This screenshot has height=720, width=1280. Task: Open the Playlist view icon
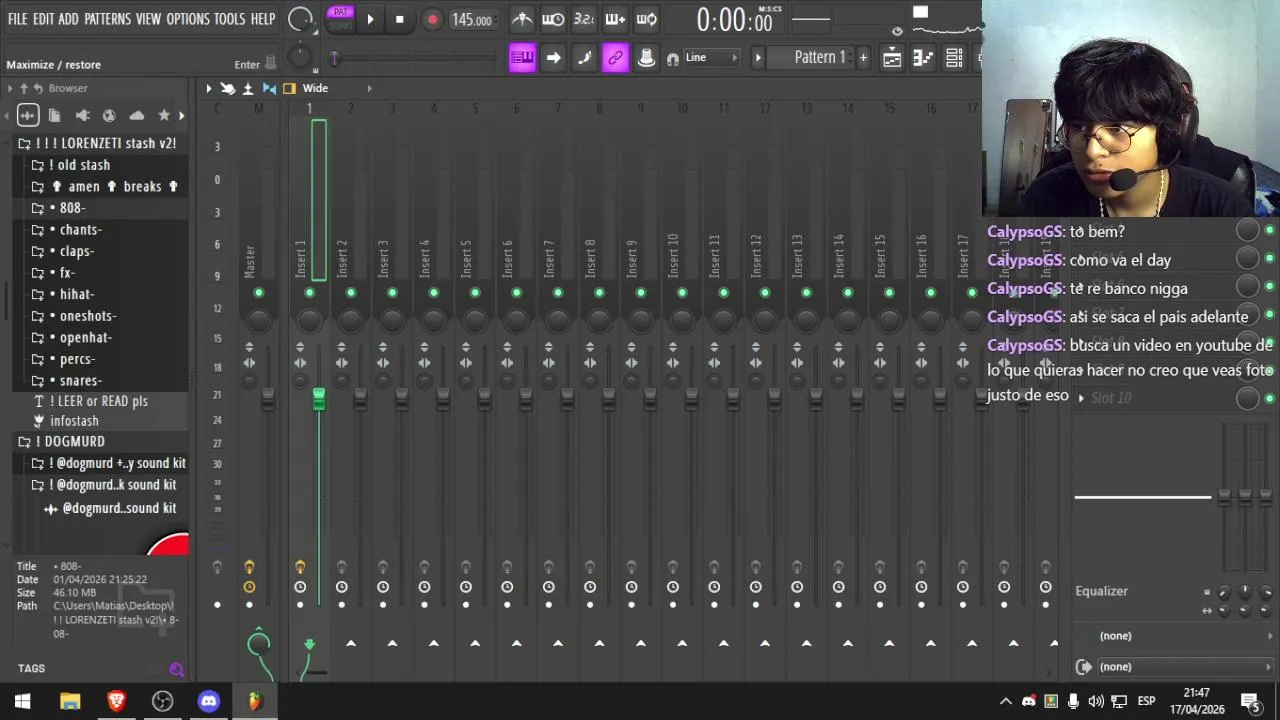point(891,58)
